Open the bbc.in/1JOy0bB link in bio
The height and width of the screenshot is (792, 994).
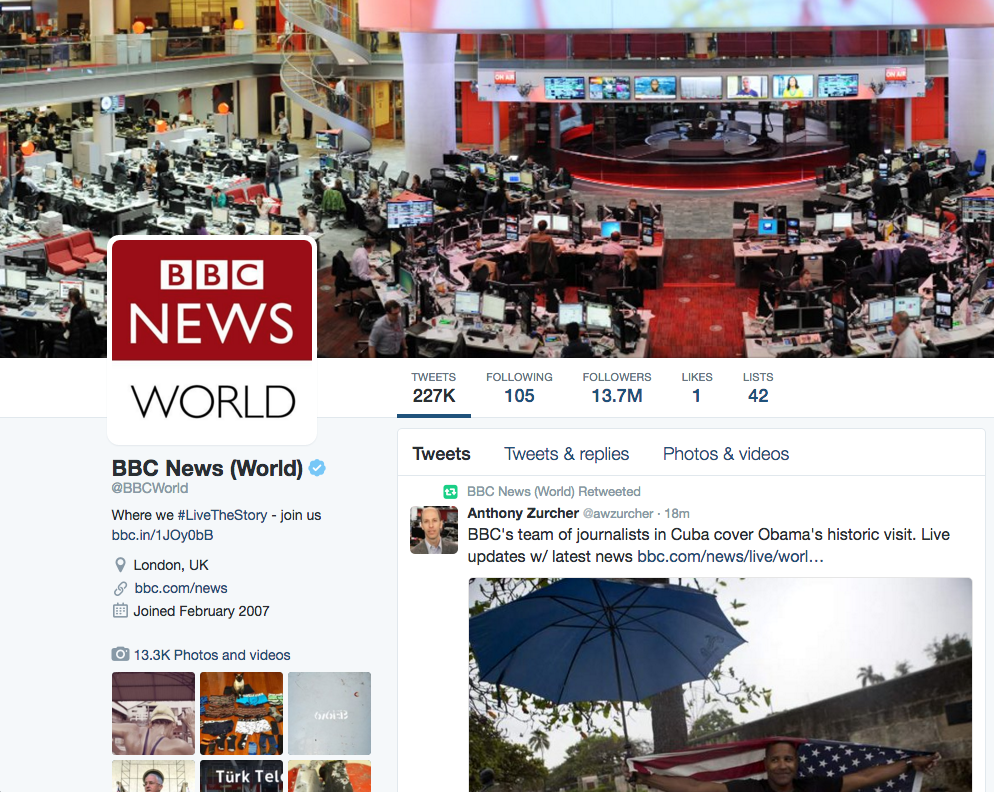162,535
